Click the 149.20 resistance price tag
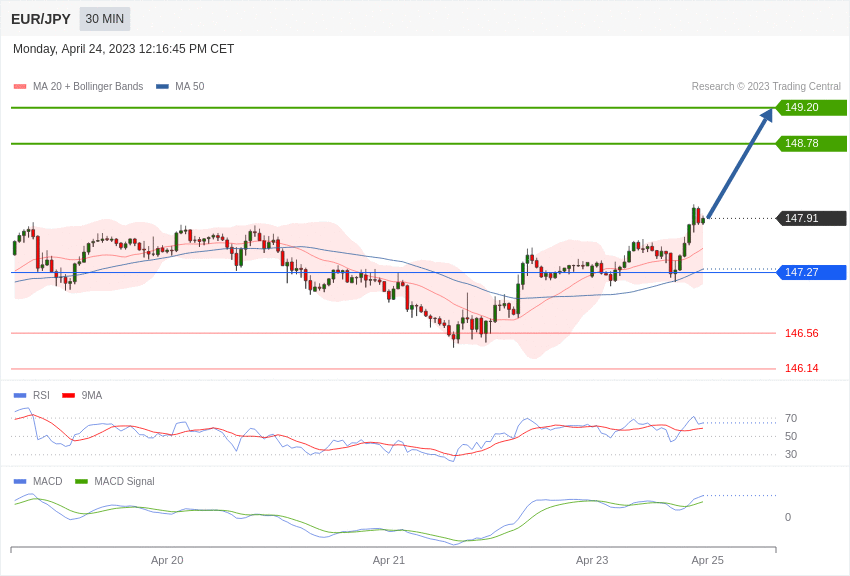 812,107
